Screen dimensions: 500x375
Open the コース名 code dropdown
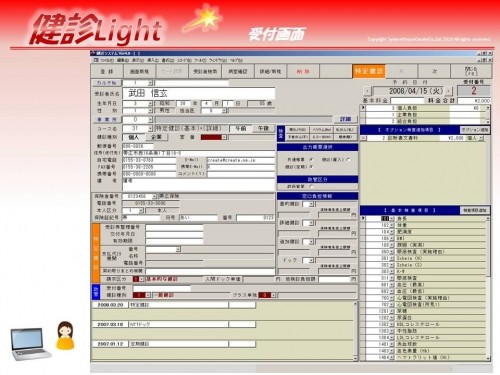click(x=150, y=128)
